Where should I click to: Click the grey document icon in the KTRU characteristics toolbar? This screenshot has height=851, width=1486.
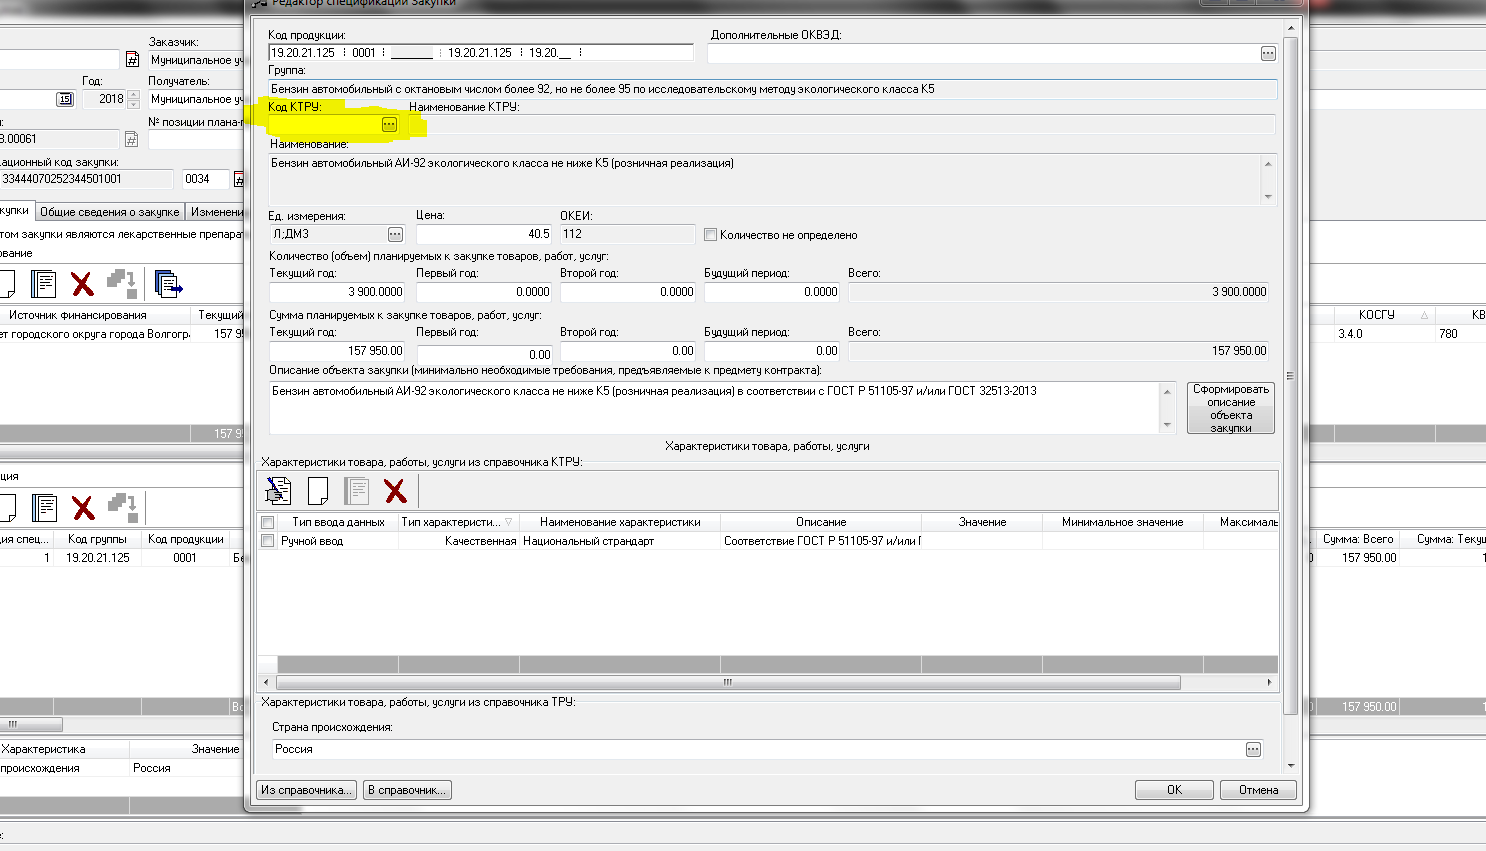pyautogui.click(x=357, y=491)
